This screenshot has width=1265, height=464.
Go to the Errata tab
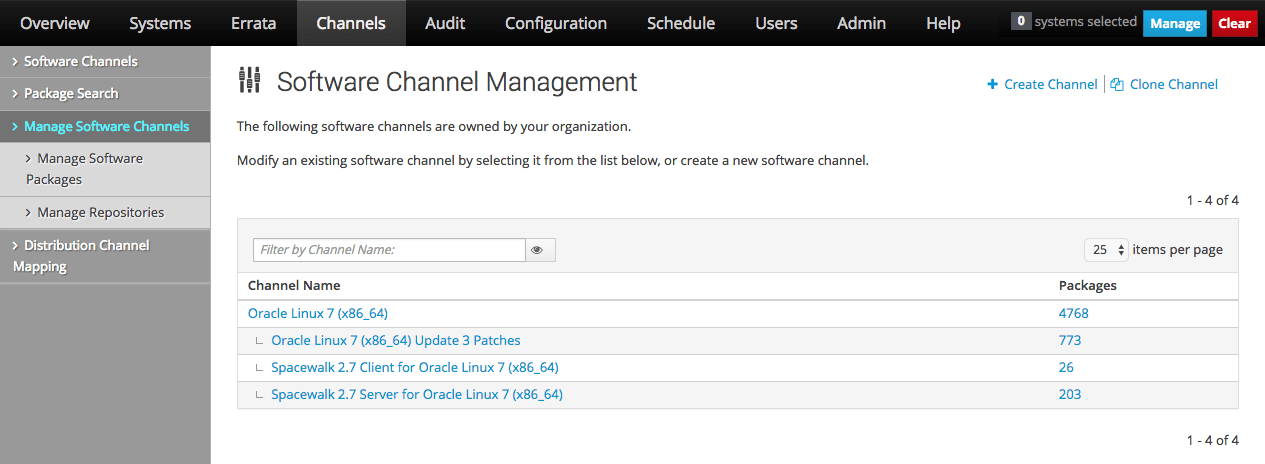[x=253, y=23]
